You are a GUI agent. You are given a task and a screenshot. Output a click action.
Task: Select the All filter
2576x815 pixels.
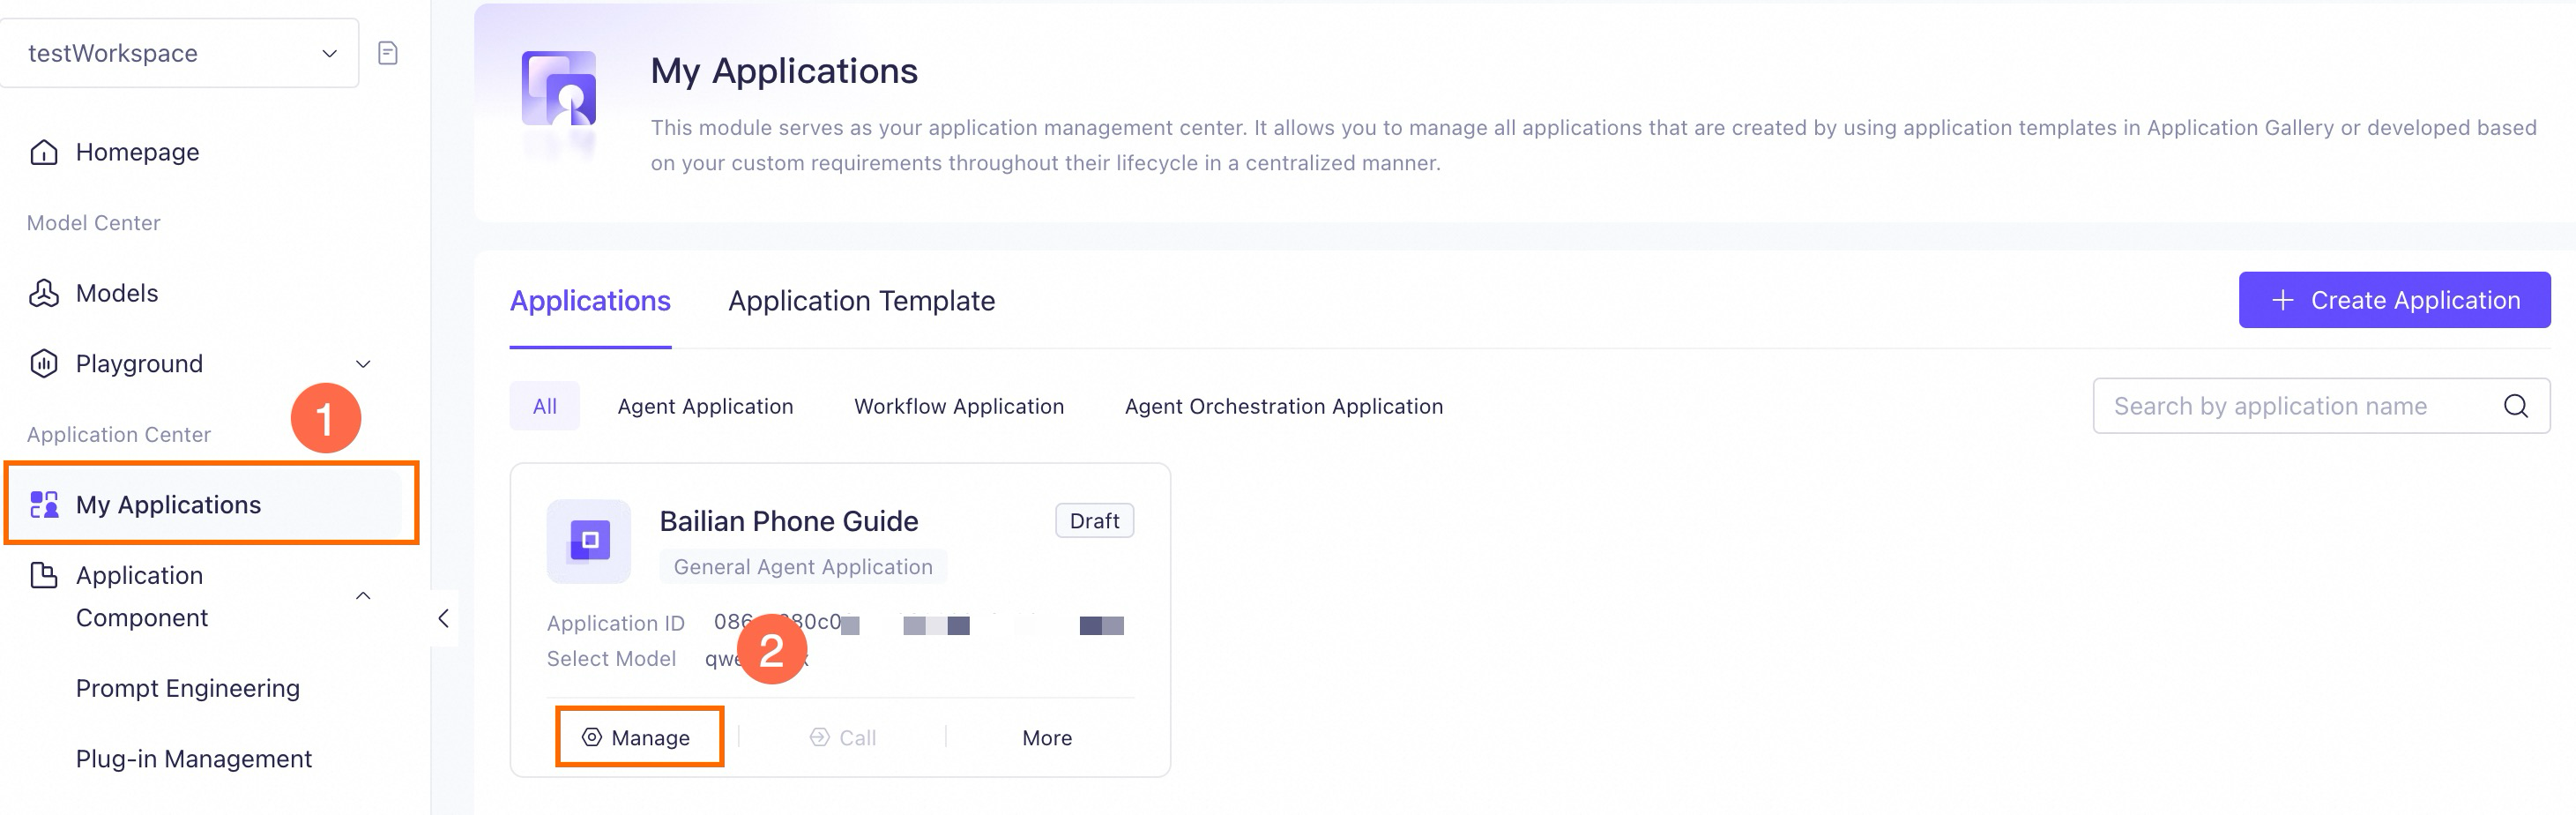(545, 406)
